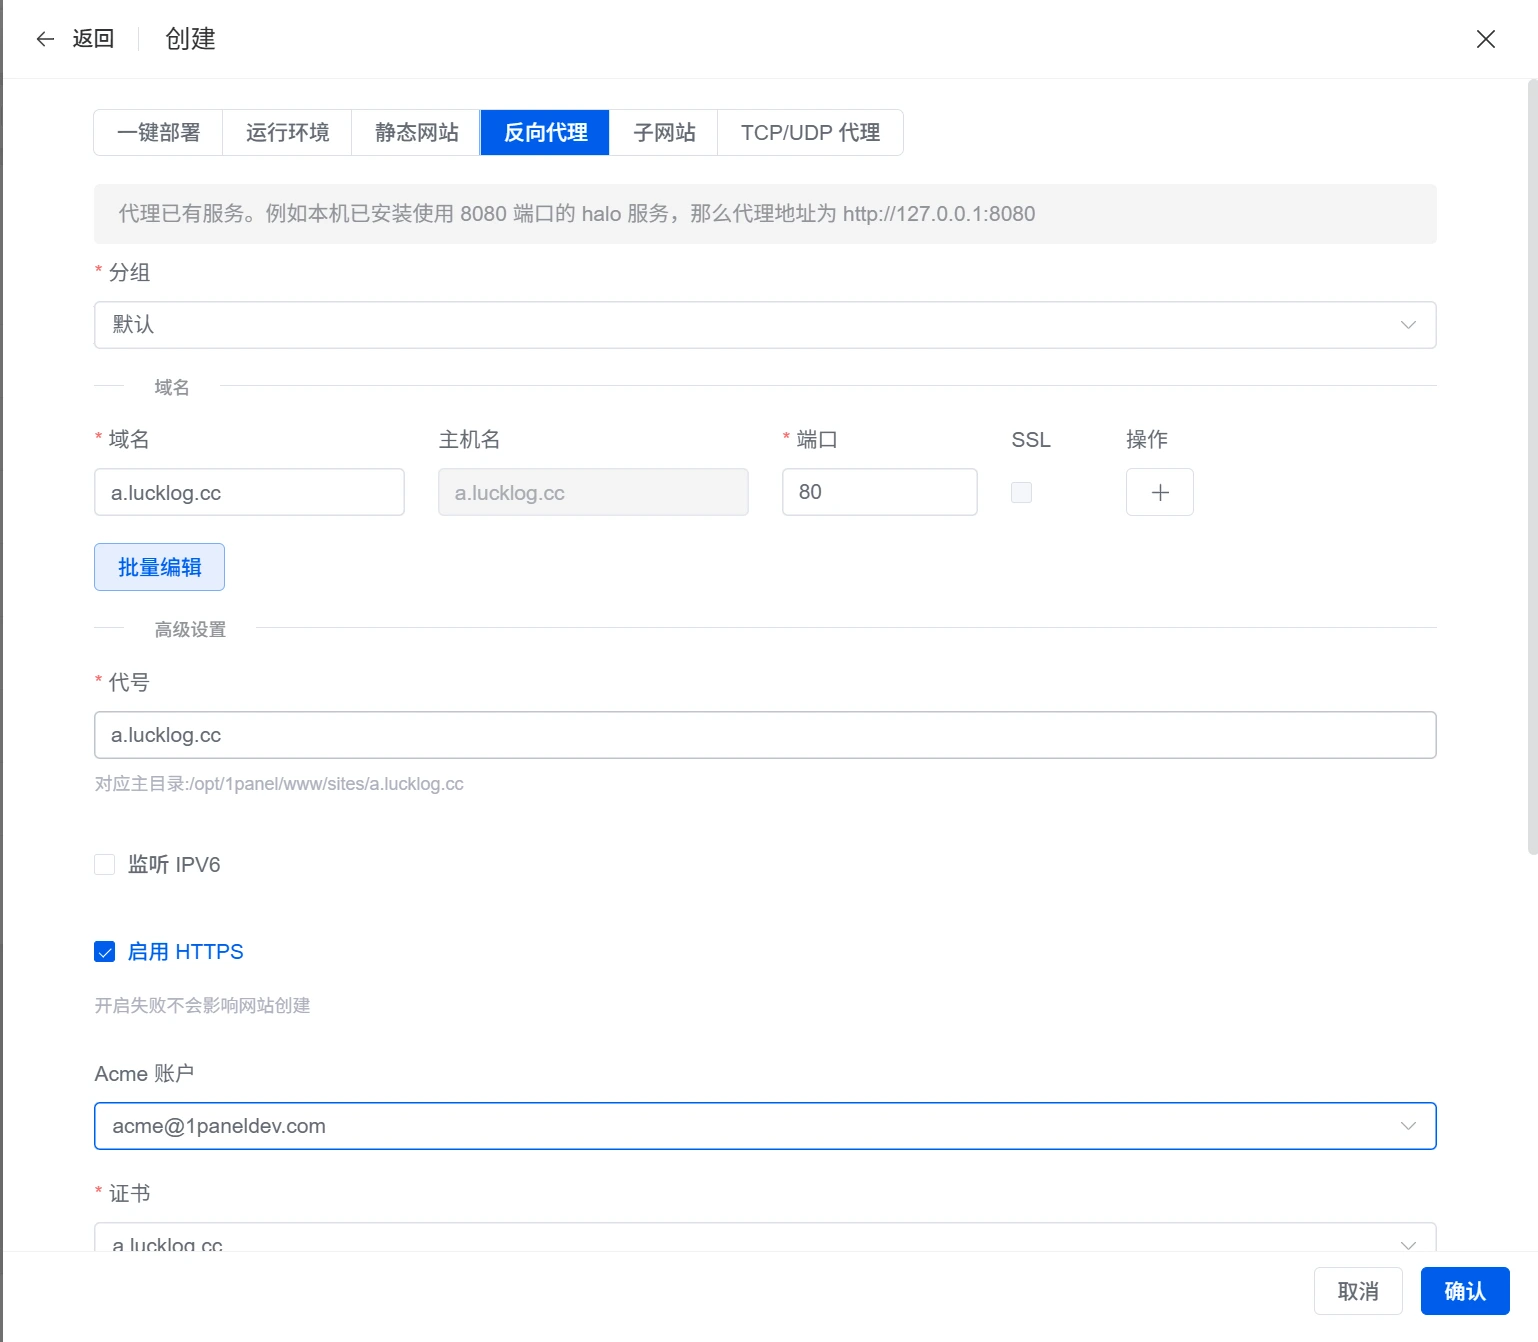The width and height of the screenshot is (1538, 1342).
Task: Open the 证书 certificate dropdown
Action: [765, 1238]
